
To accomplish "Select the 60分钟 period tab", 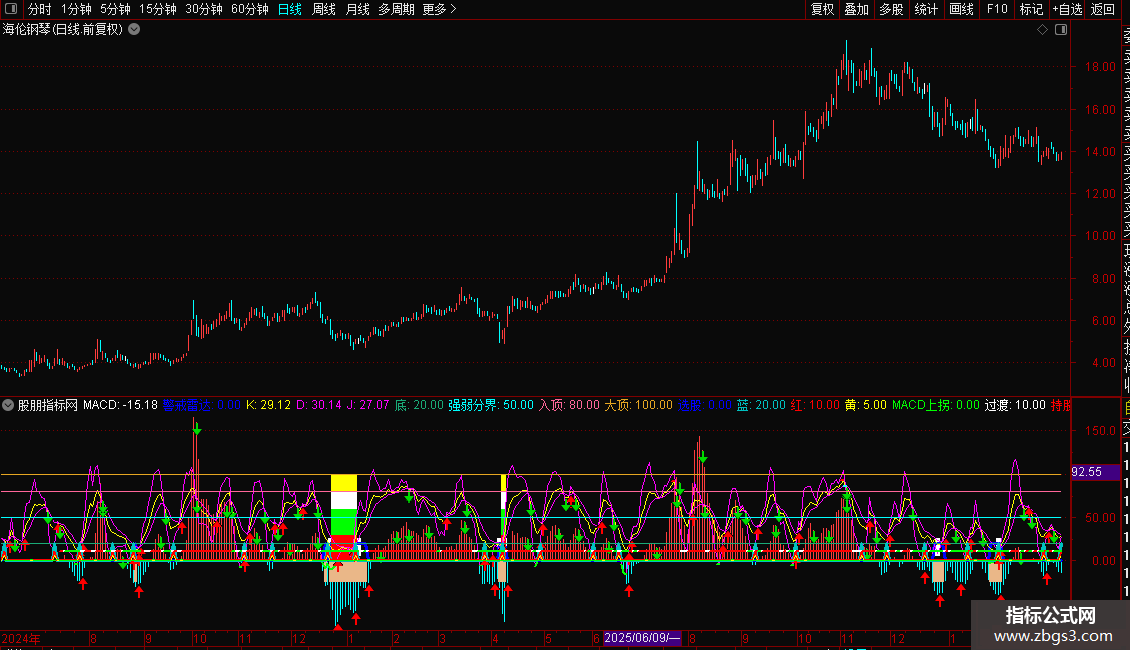I will 250,9.
